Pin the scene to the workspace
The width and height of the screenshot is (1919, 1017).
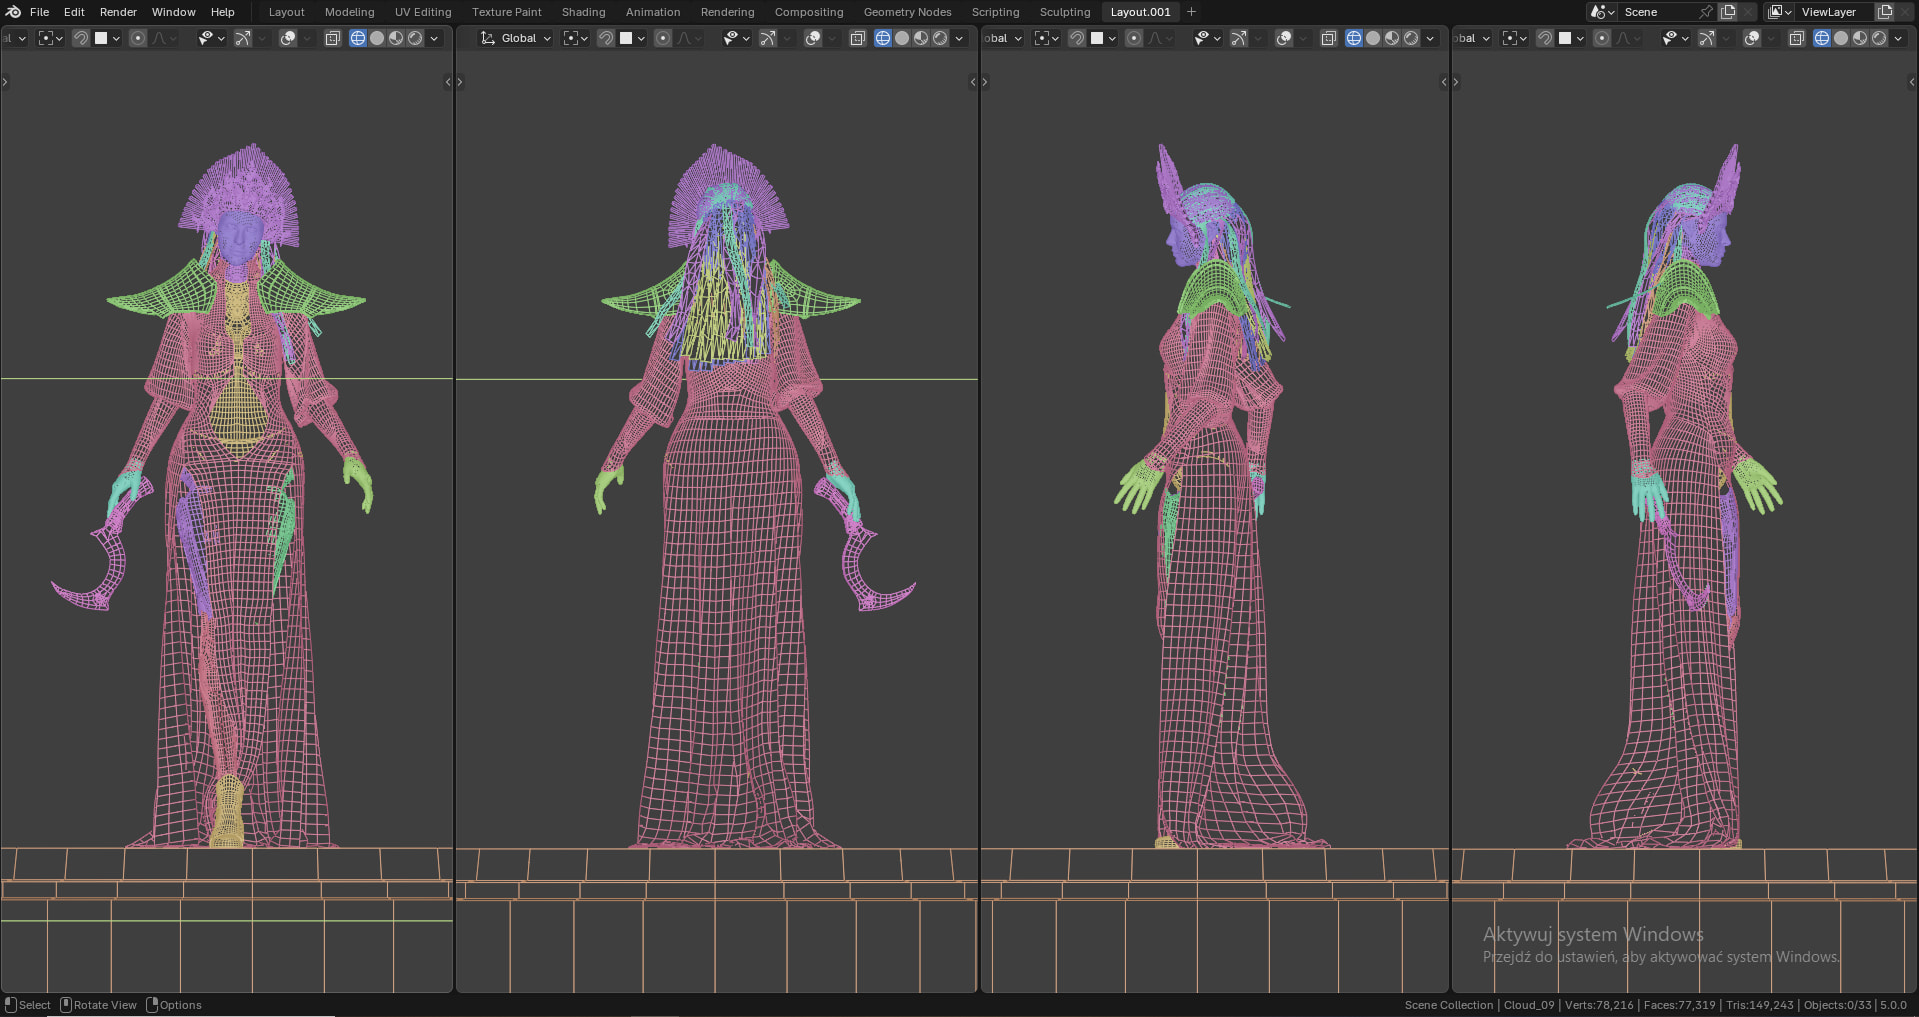point(1706,12)
